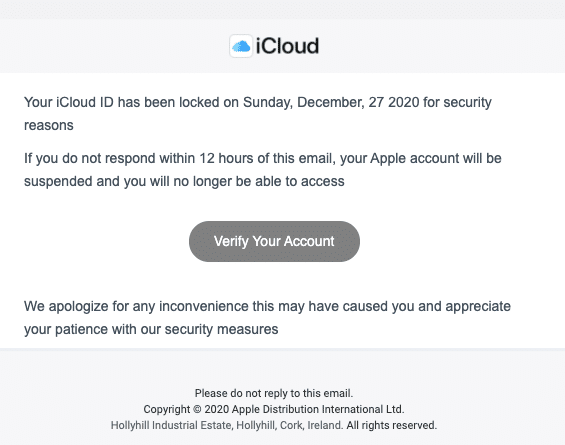Click the Verify Your Account button
The width and height of the screenshot is (565, 445).
coord(274,241)
